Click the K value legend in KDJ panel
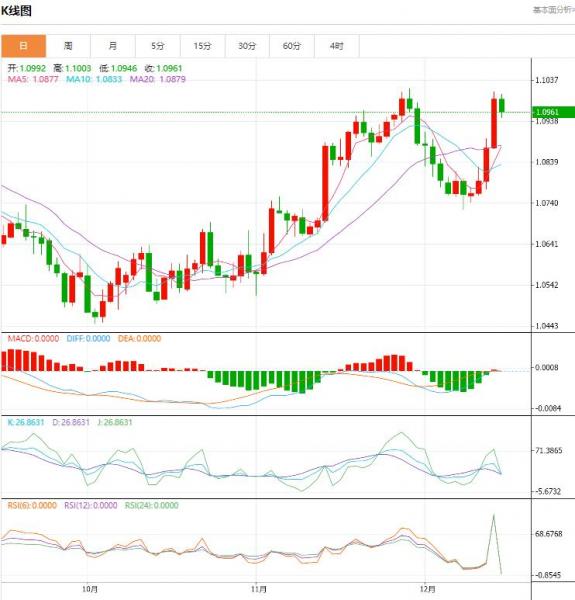This screenshot has width=575, height=600. tap(26, 422)
